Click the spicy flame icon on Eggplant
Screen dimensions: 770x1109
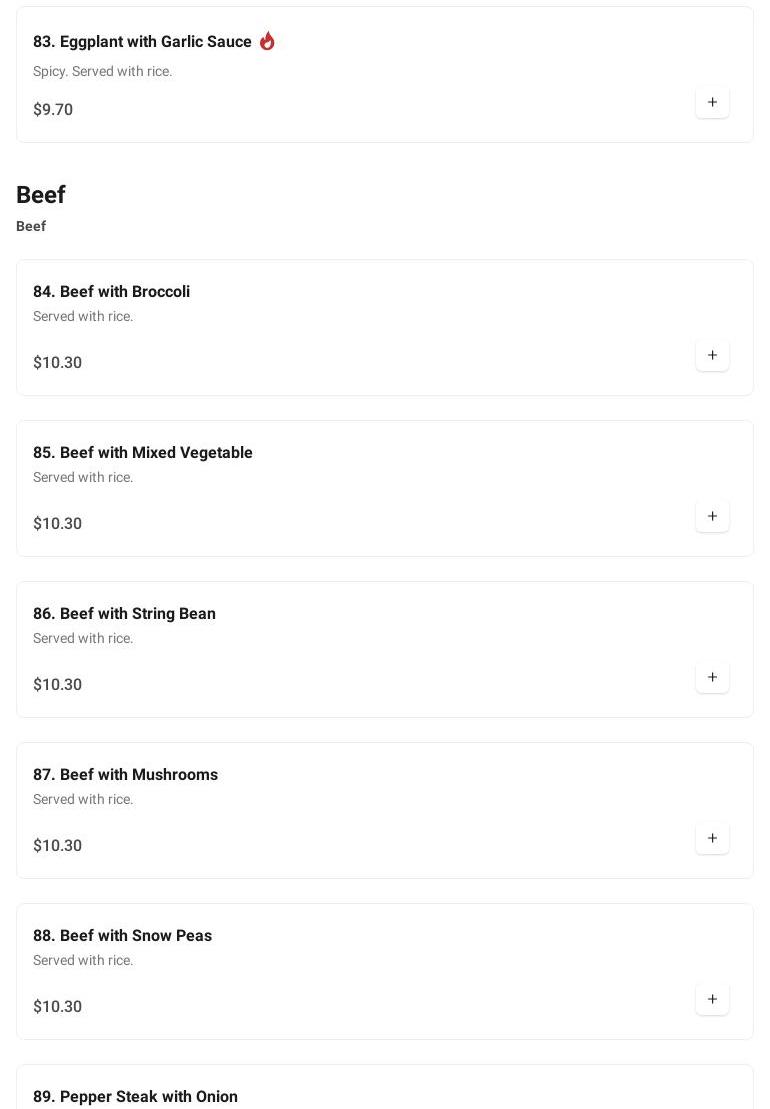267,41
